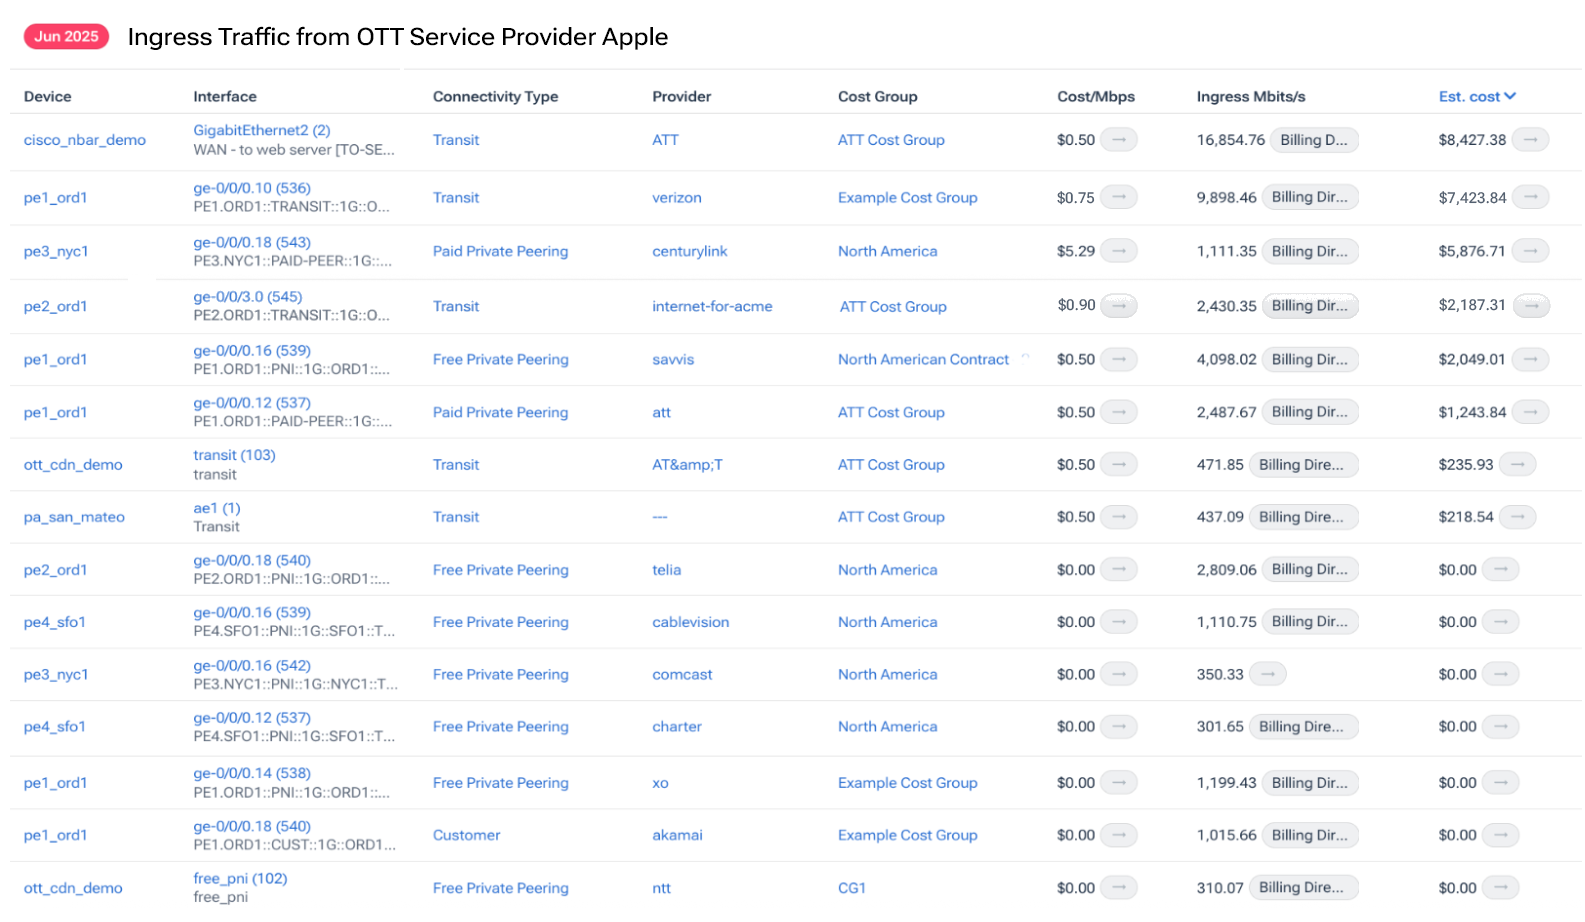Open device pa_san_mateo
The image size is (1585, 922).
(x=74, y=517)
